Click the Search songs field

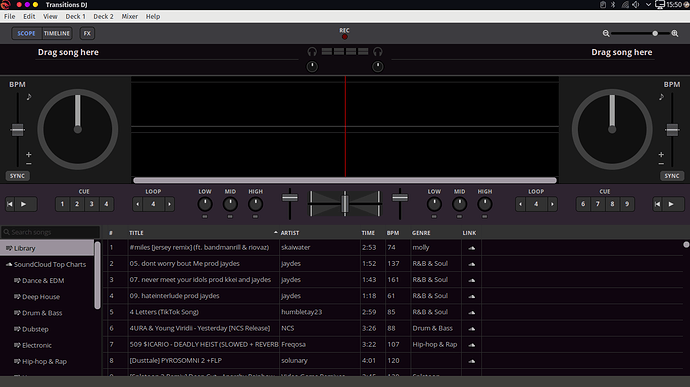coord(51,232)
